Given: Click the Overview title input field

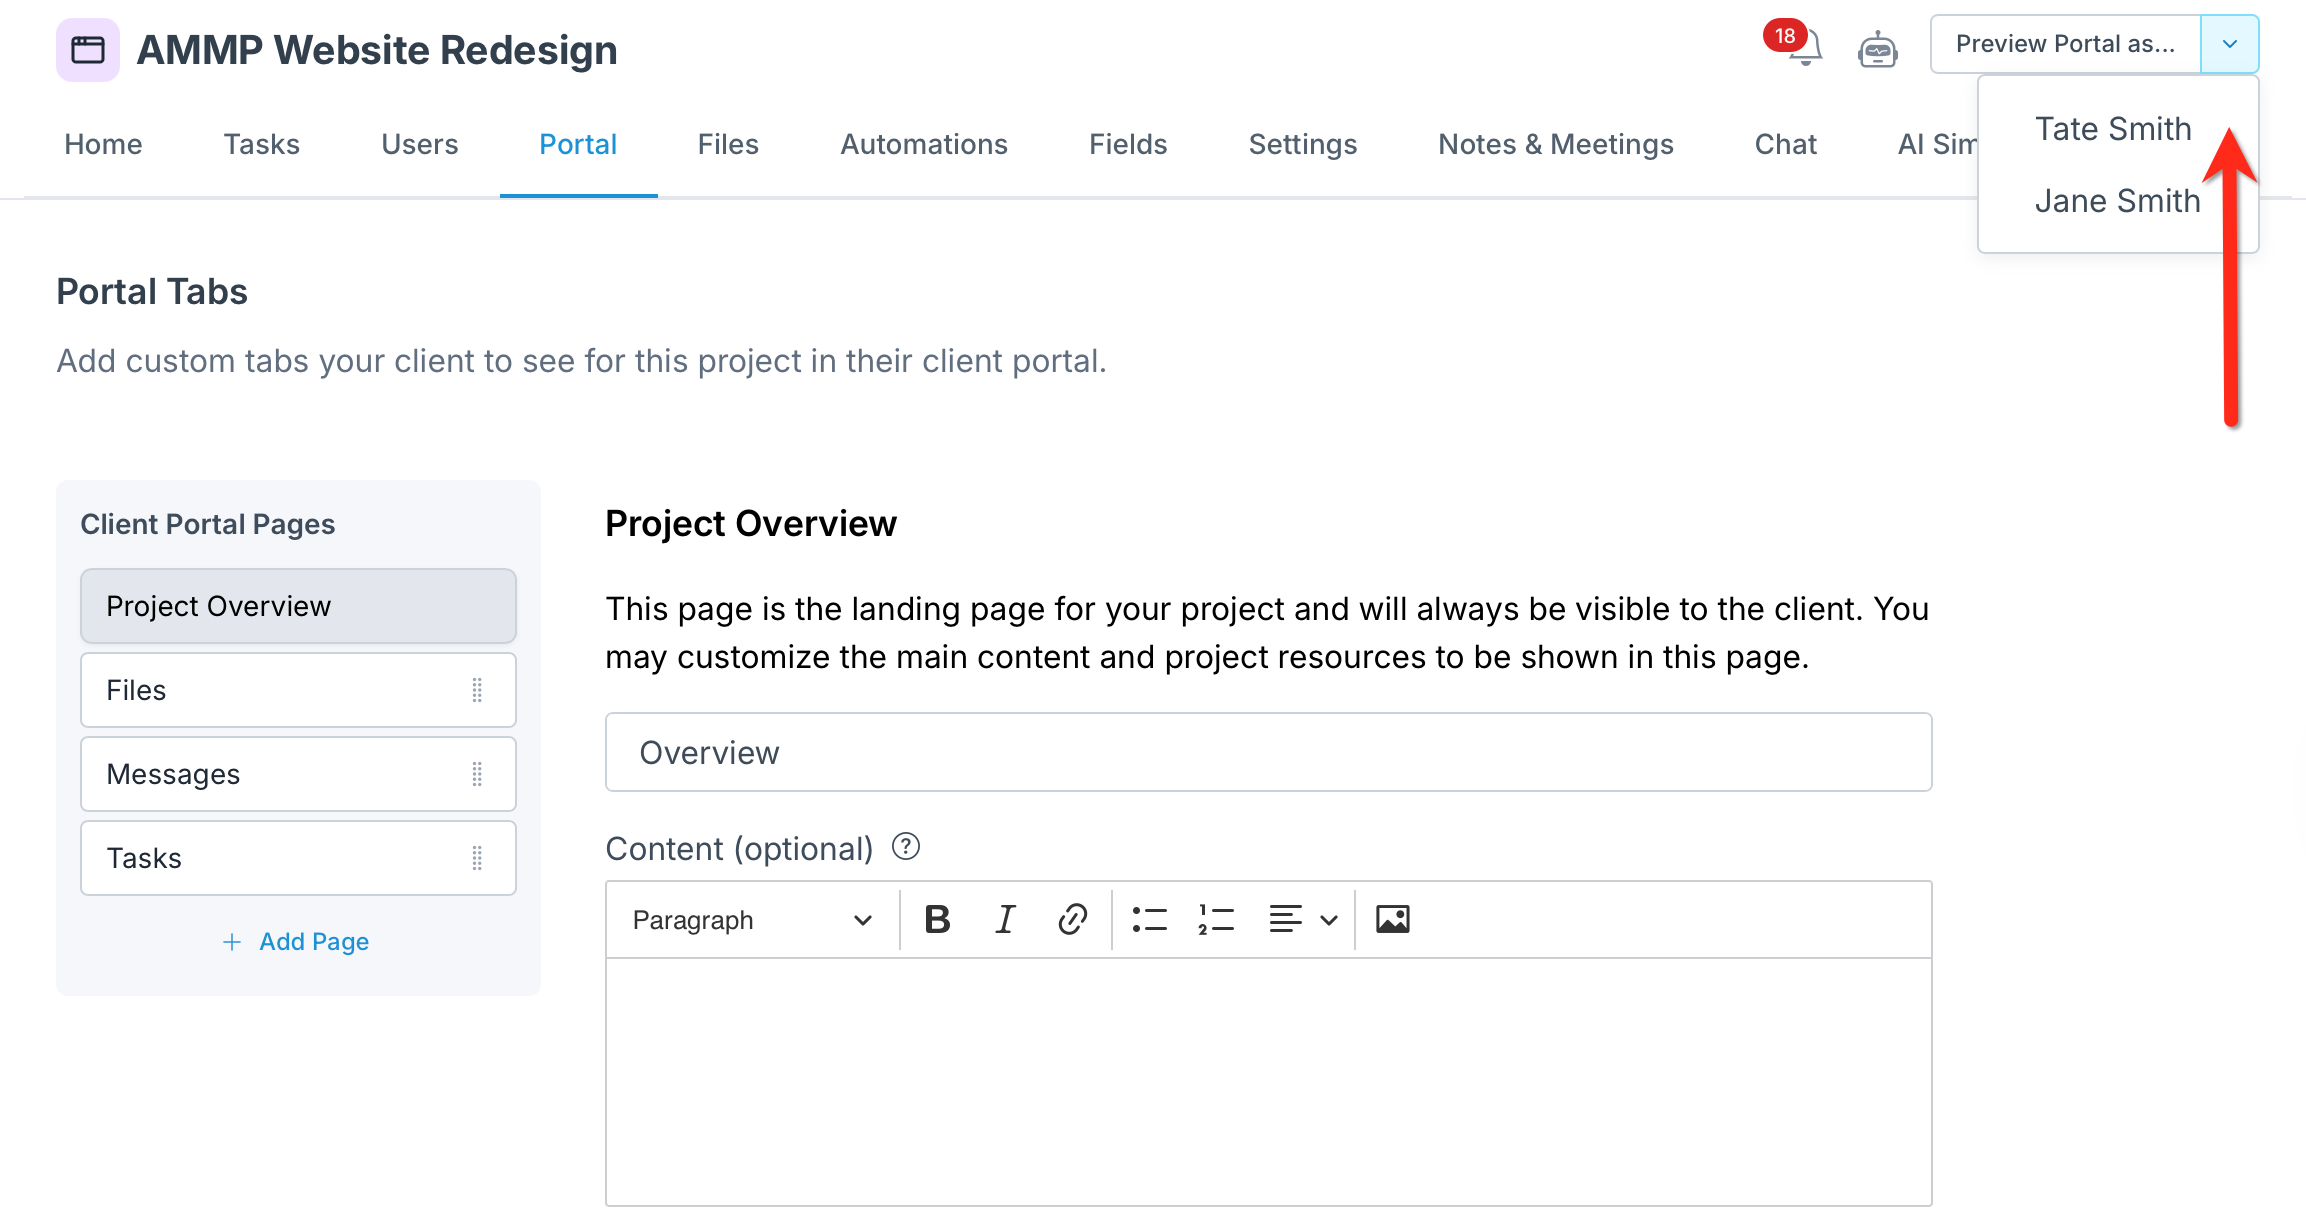Looking at the screenshot, I should [1267, 752].
